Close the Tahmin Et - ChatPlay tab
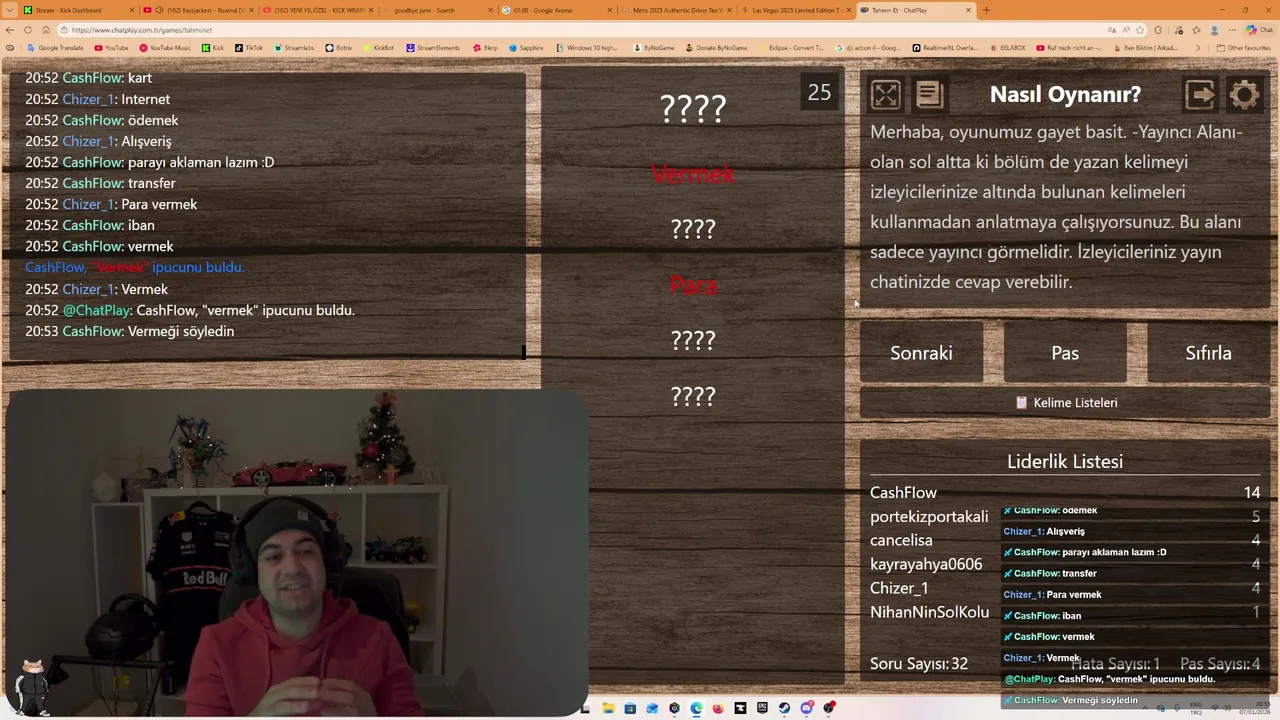 (x=968, y=10)
